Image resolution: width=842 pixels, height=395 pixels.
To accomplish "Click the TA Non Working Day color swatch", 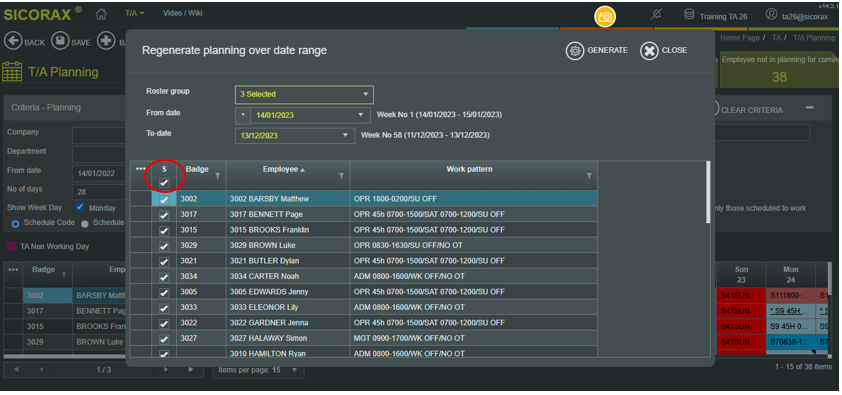I will [x=11, y=247].
